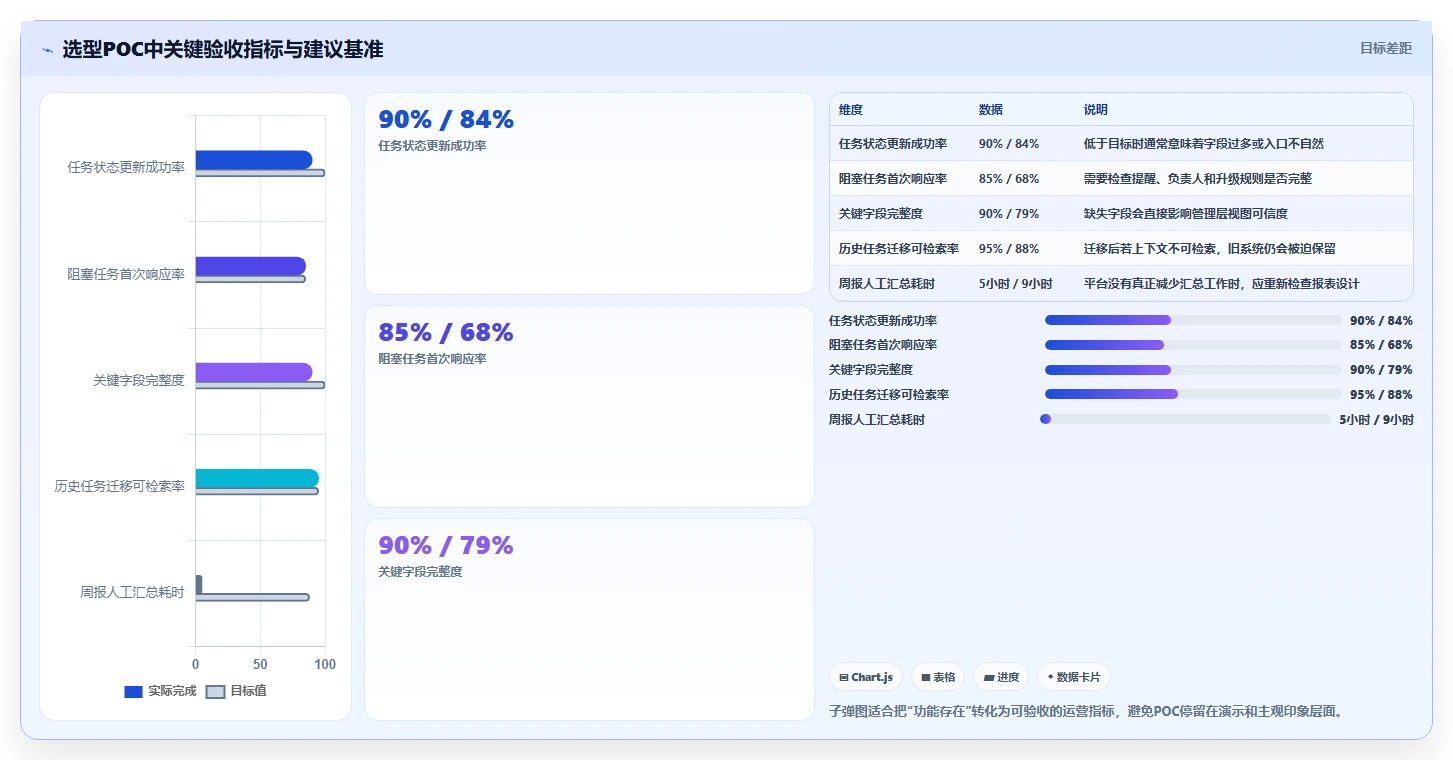Viewport: 1453px width, 760px height.
Task: Open the 90% / 79% data card
Action: click(x=589, y=619)
